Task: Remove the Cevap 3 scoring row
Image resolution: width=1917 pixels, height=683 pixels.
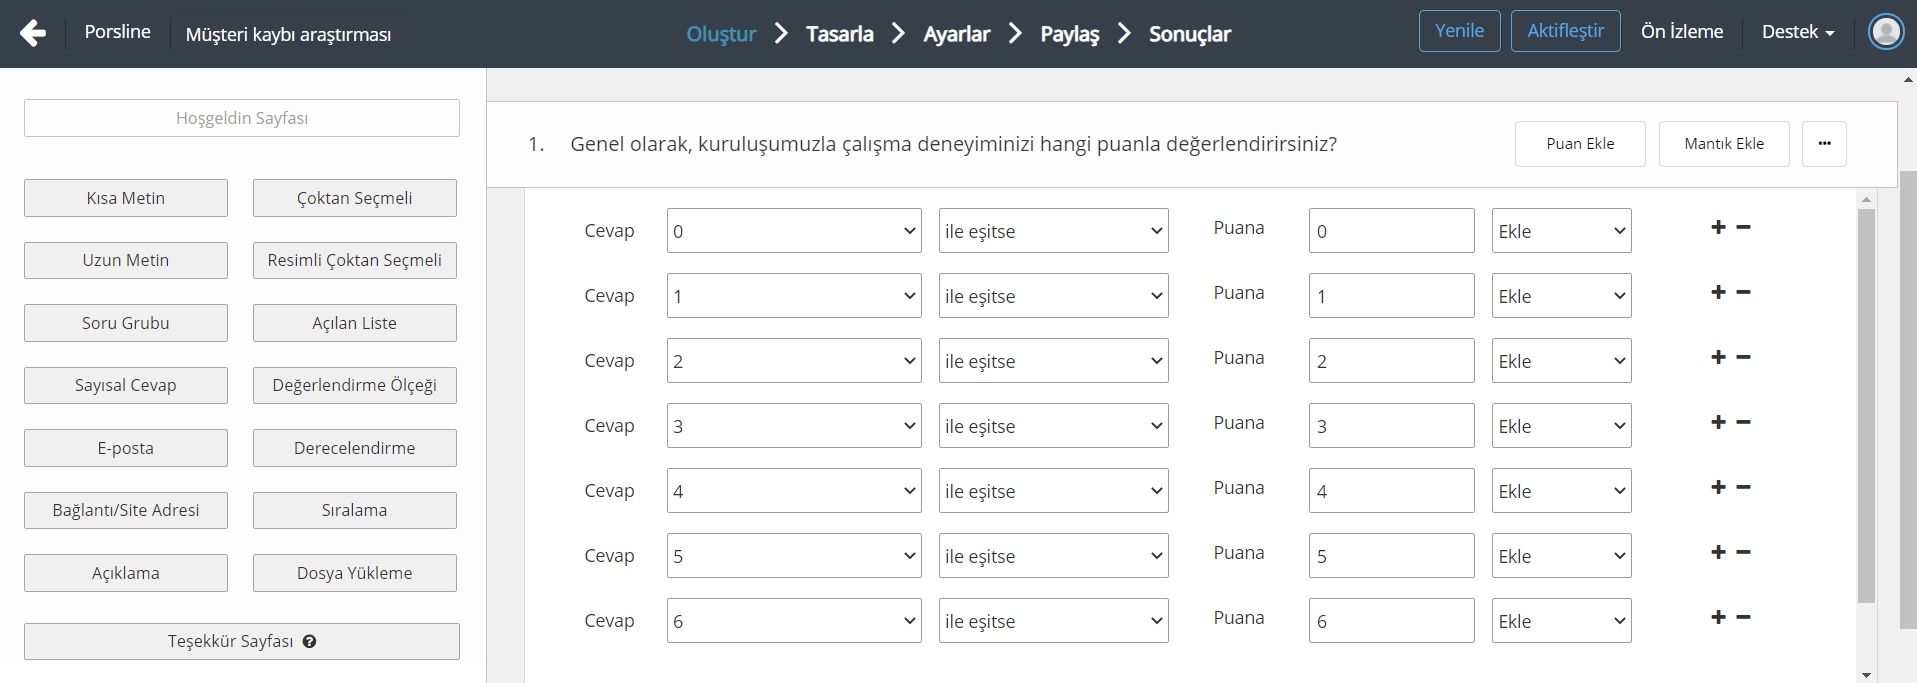Action: pyautogui.click(x=1743, y=422)
